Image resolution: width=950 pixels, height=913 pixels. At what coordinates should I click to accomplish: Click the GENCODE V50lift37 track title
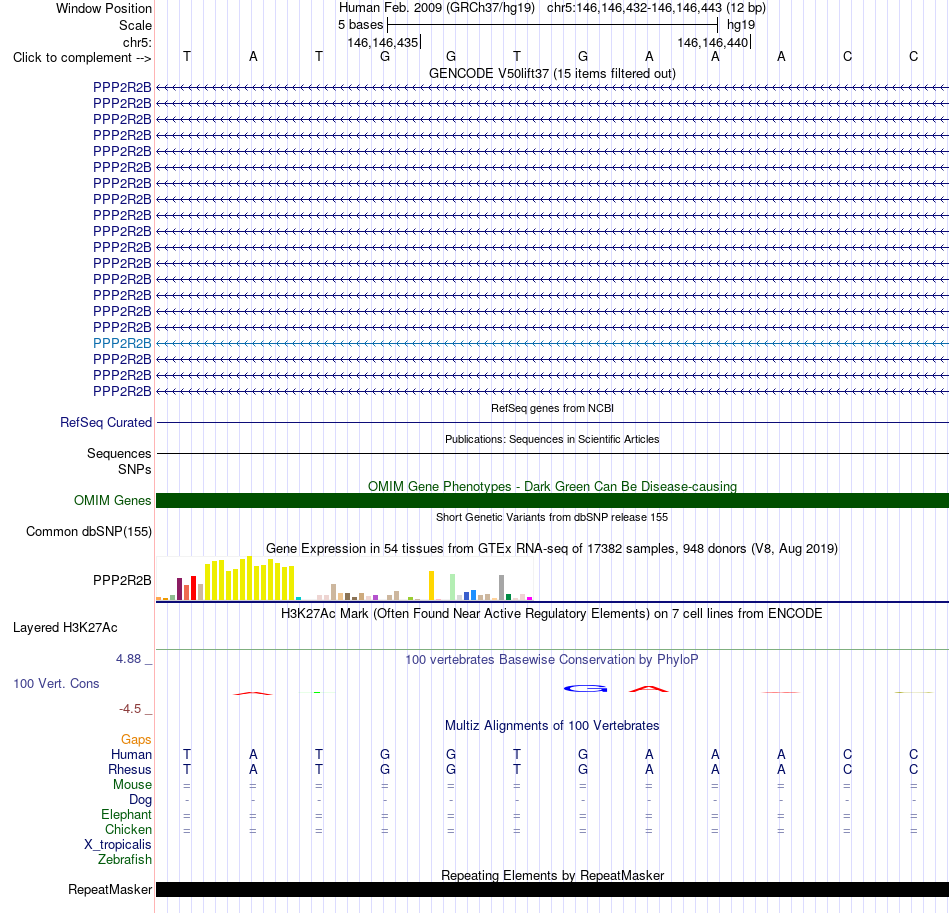[552, 73]
